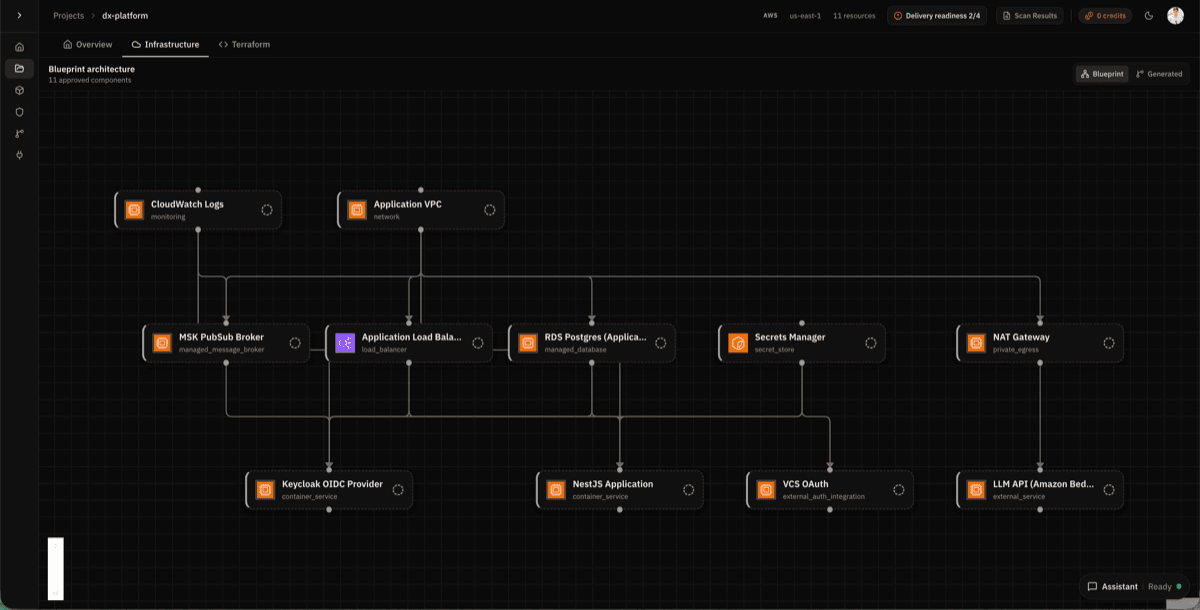Switch to the Overview tab
This screenshot has width=1200, height=610.
pyautogui.click(x=88, y=44)
